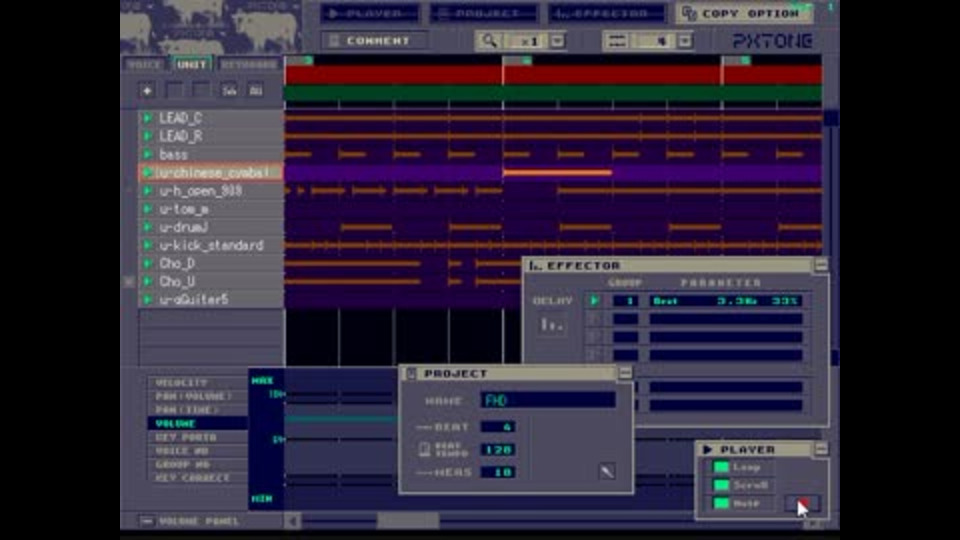Open zoom level dropdown arrow
960x540 pixels.
(557, 41)
